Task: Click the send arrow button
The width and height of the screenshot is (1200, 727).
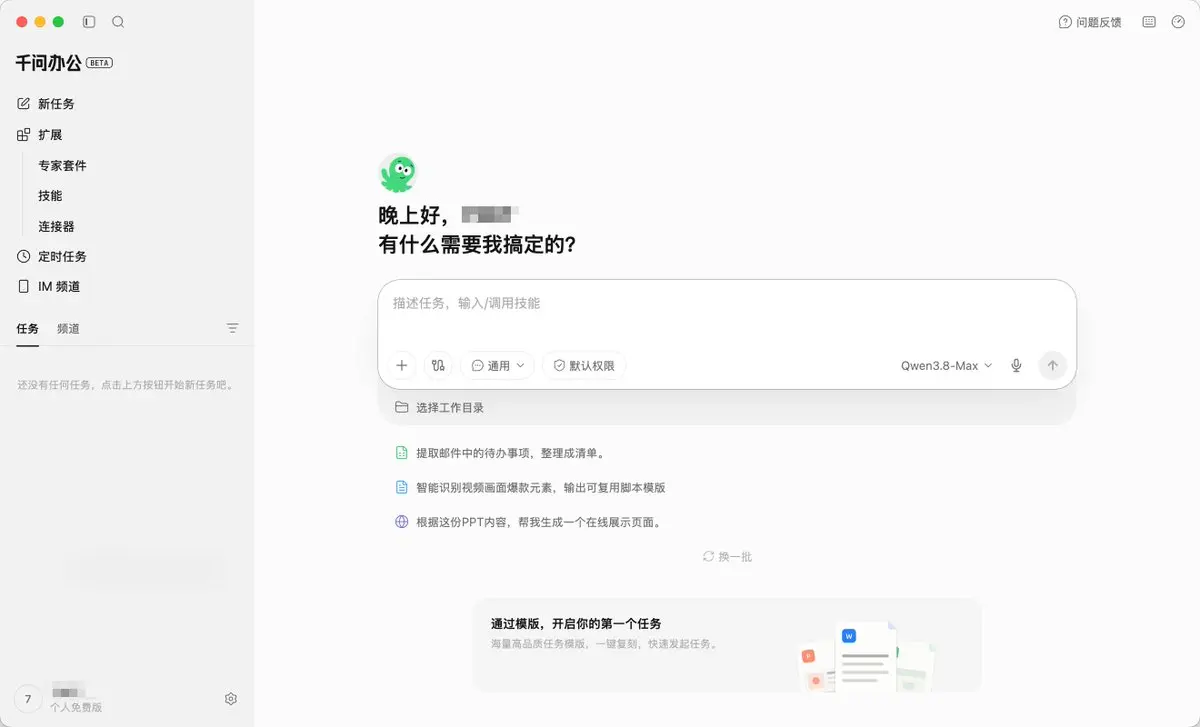Action: pos(1052,366)
